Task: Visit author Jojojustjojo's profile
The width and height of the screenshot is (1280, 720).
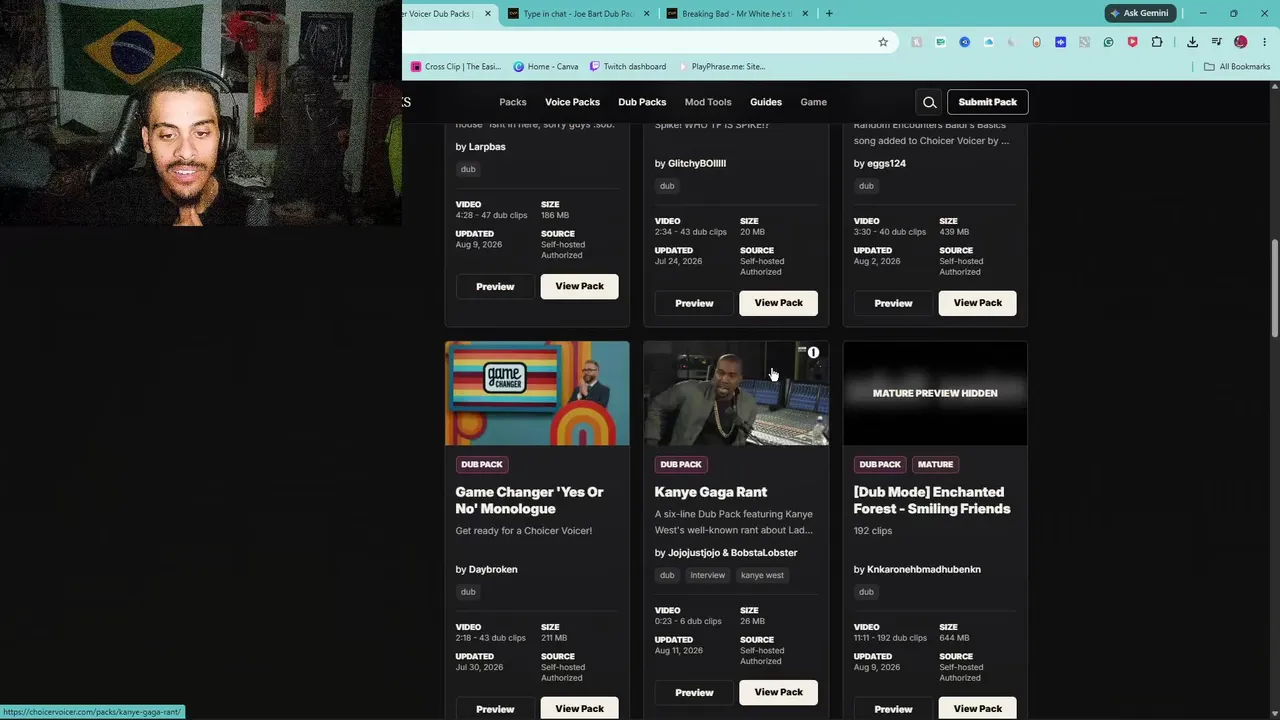Action: coord(694,553)
